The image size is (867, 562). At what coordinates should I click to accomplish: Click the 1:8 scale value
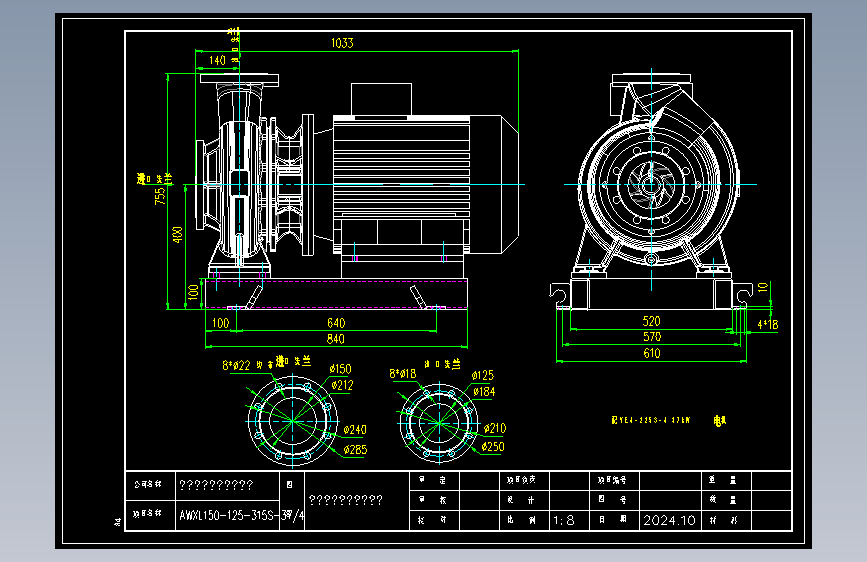pos(563,521)
